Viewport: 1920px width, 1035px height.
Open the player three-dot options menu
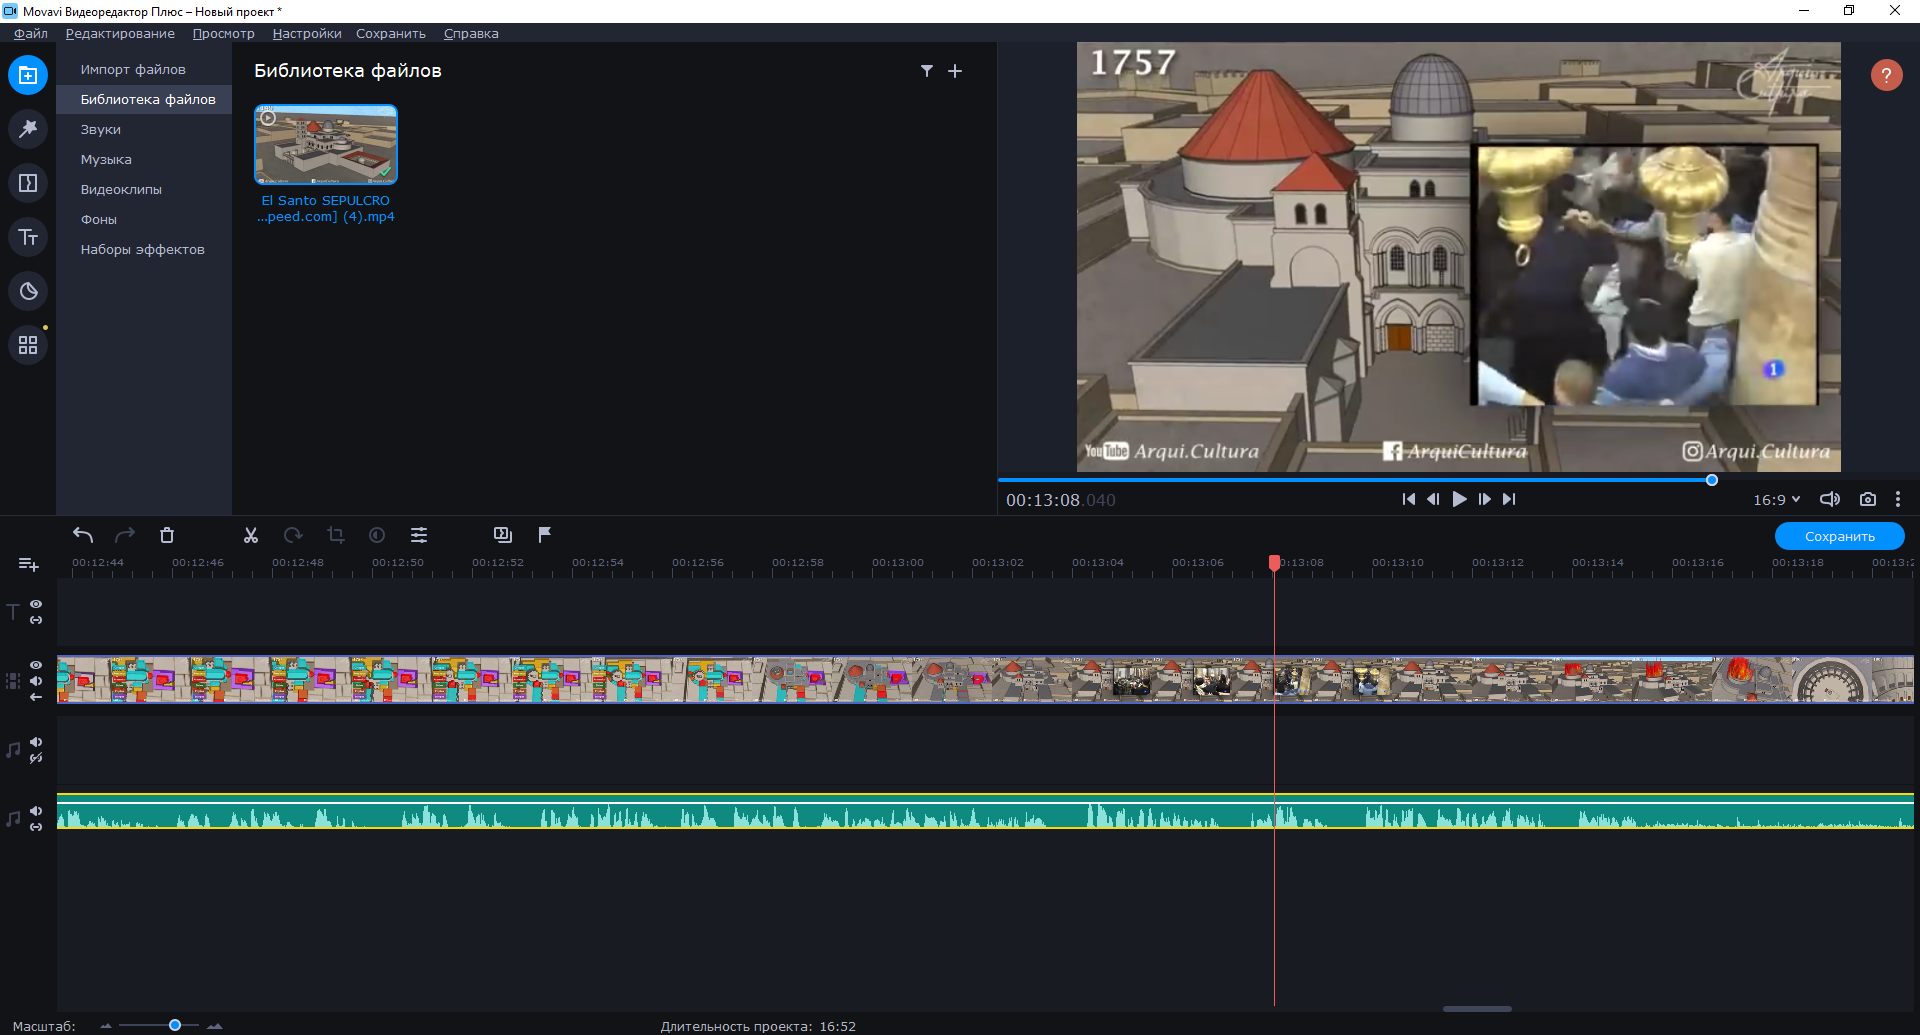pos(1898,499)
